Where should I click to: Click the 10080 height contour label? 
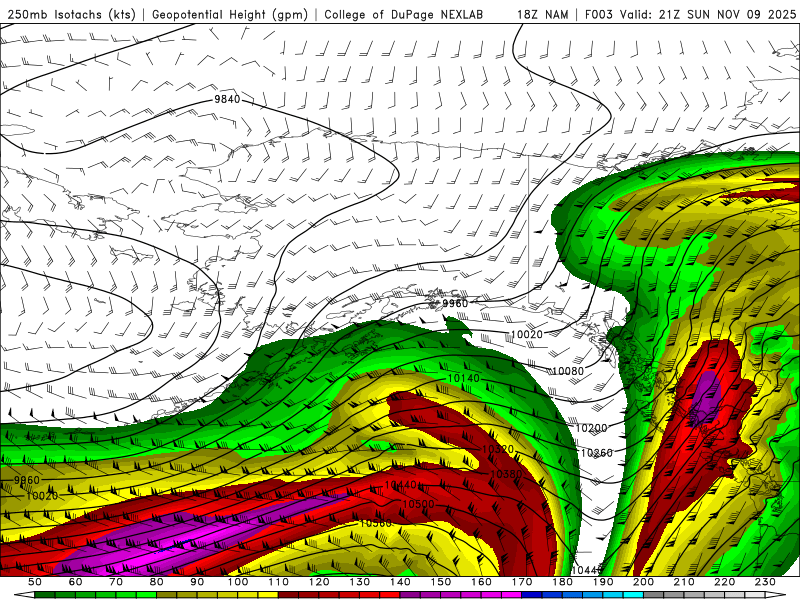(x=568, y=371)
